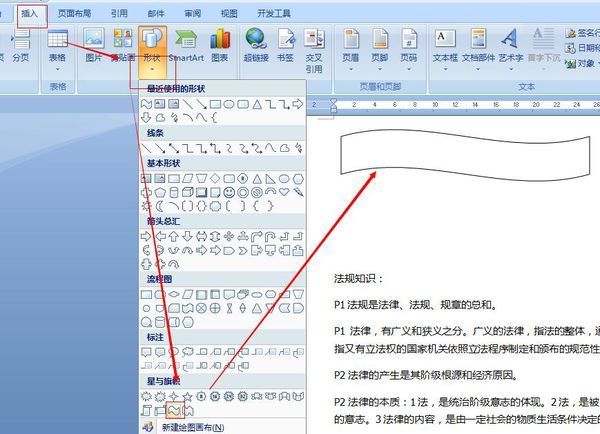
Task: Select the left arrow in Block Arrows section
Action: (x=160, y=237)
